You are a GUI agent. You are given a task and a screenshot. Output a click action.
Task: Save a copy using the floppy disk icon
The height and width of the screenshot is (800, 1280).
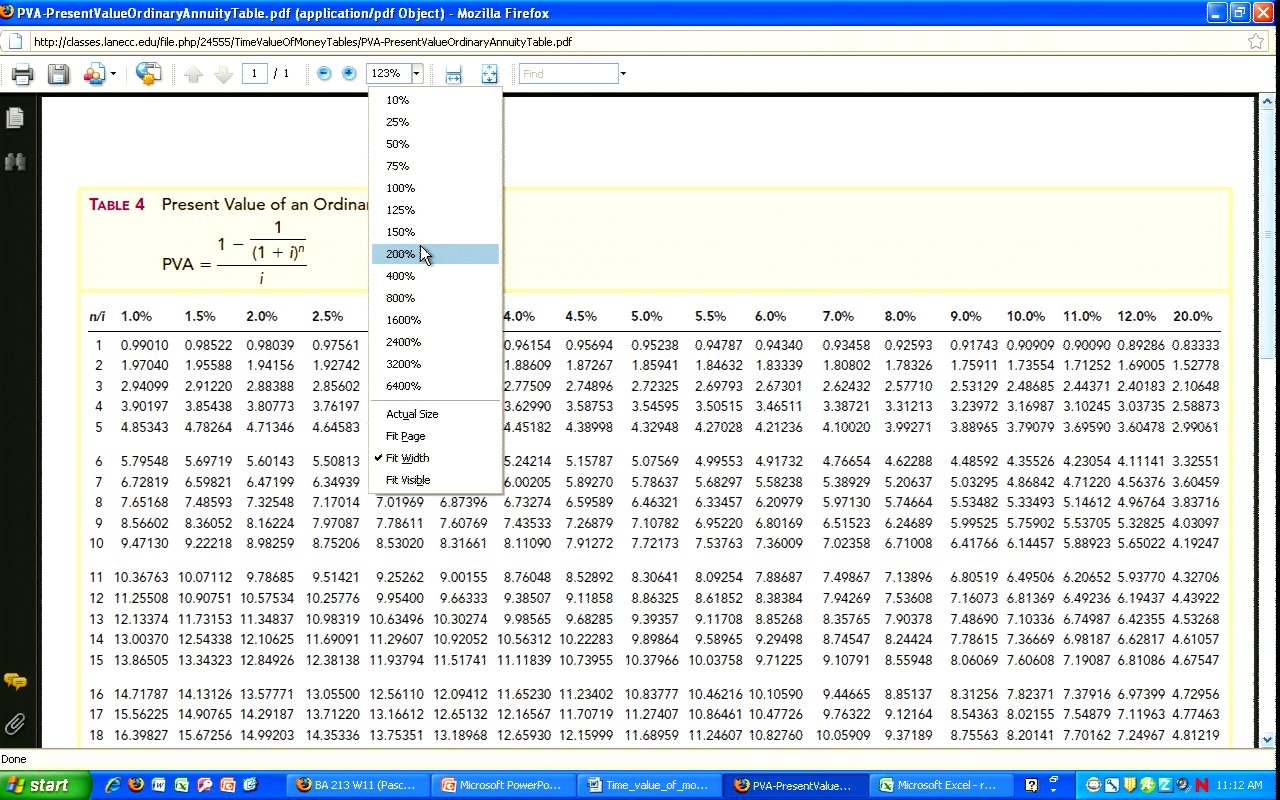(x=58, y=74)
